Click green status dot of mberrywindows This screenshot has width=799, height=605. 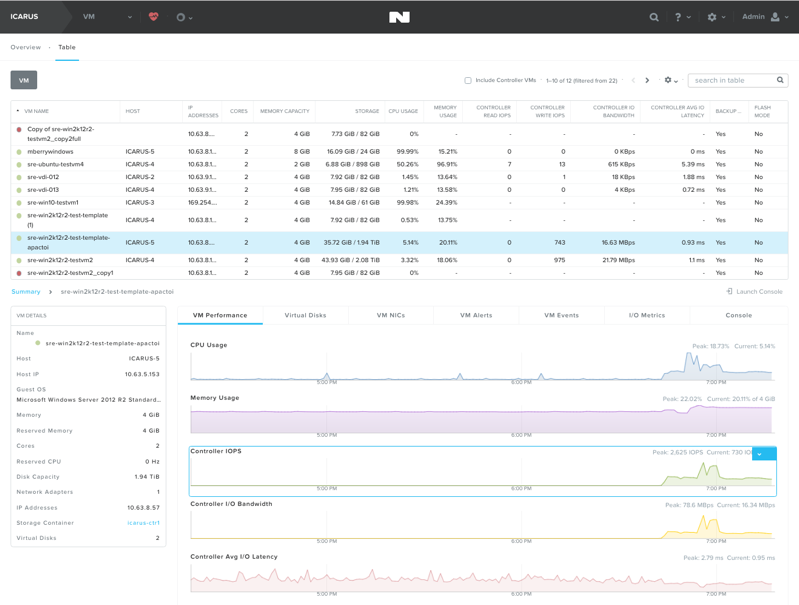click(19, 152)
